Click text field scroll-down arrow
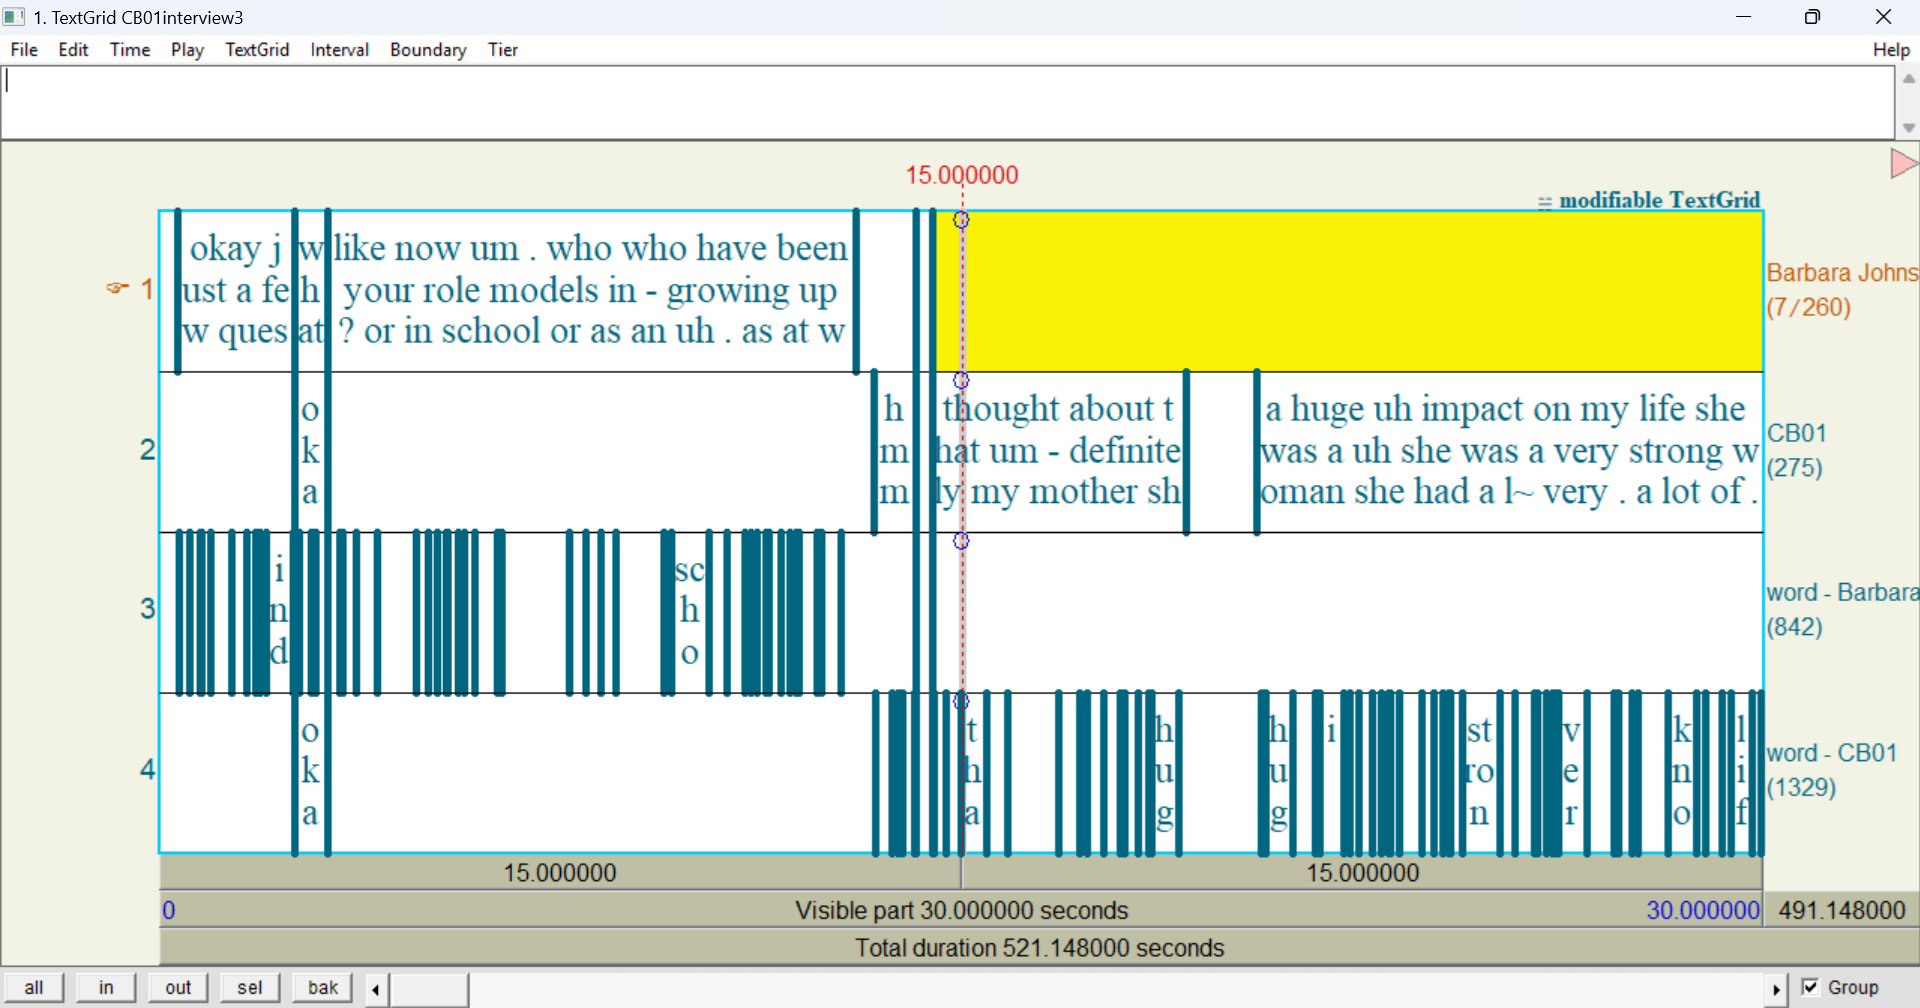Screen dimensions: 1920x1008 pos(1908,127)
